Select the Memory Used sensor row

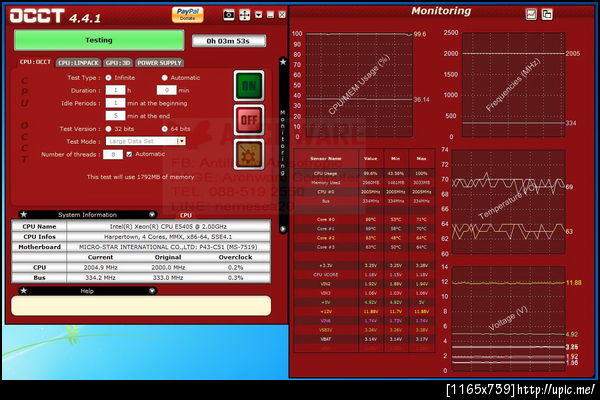(x=364, y=183)
